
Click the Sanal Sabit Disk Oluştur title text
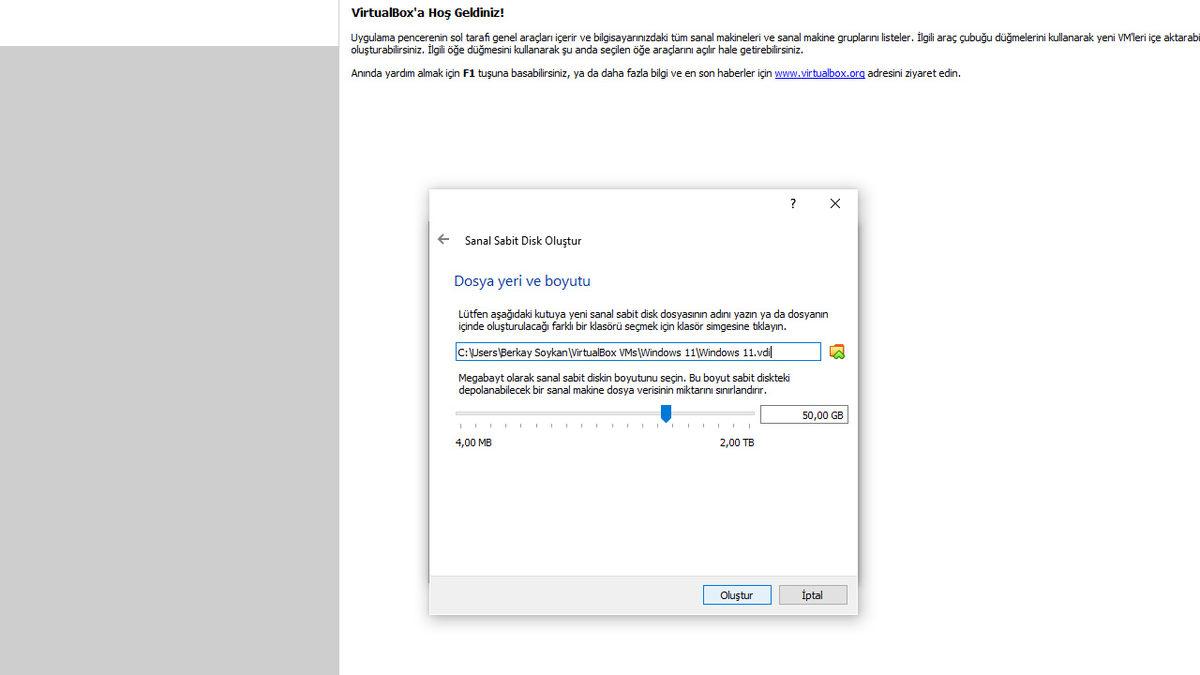(523, 240)
